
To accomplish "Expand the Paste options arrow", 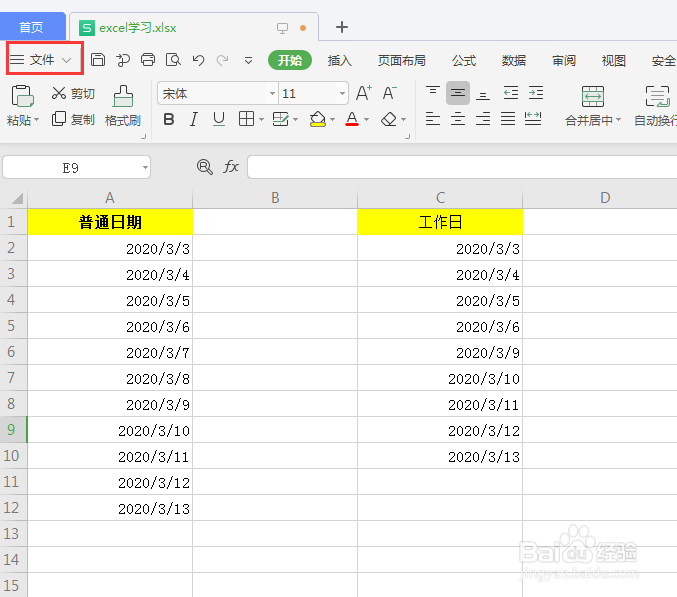I will (36, 120).
